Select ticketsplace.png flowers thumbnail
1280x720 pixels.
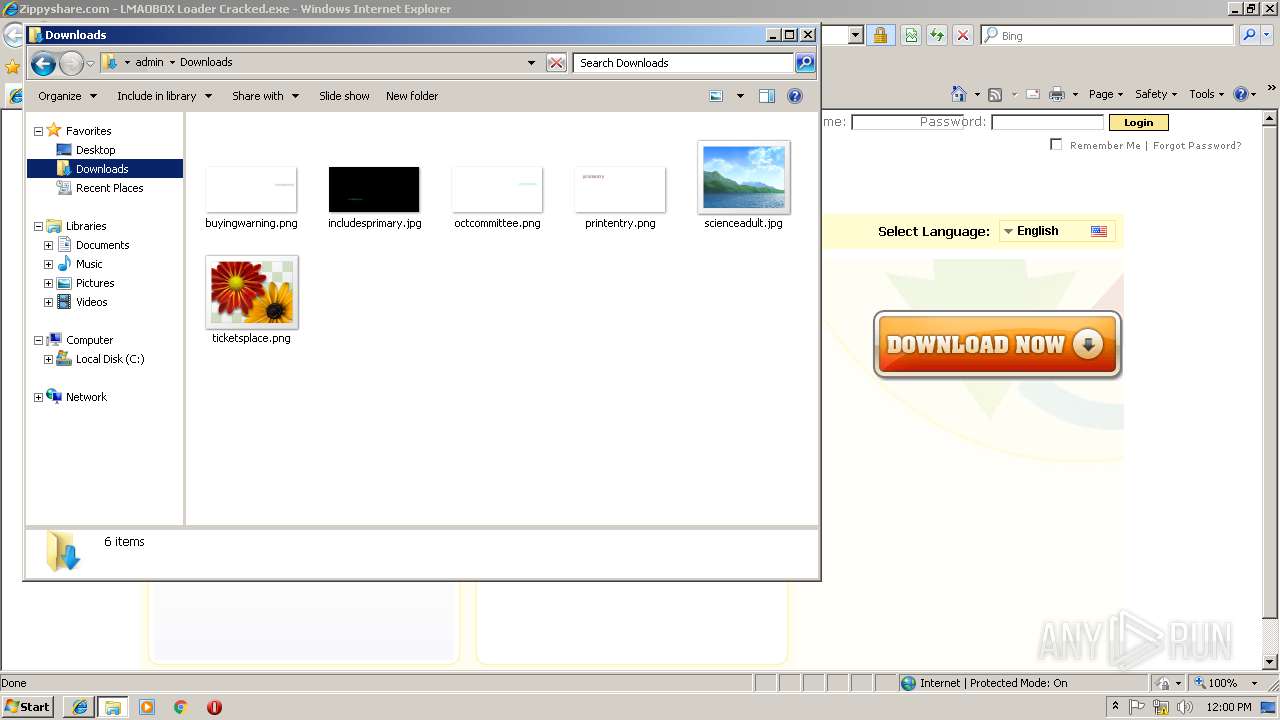[252, 292]
